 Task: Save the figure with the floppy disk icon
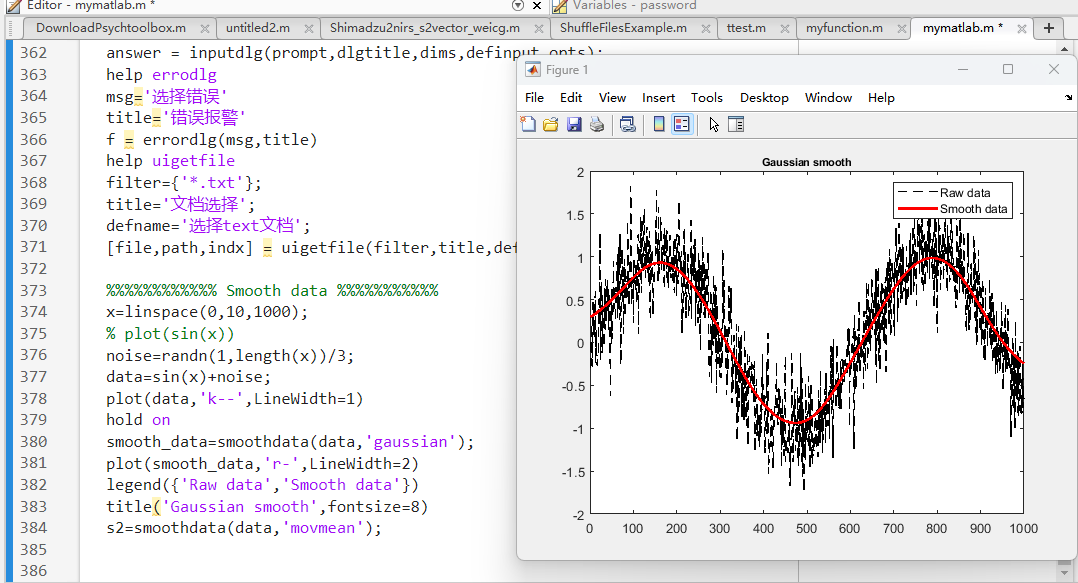coord(574,125)
